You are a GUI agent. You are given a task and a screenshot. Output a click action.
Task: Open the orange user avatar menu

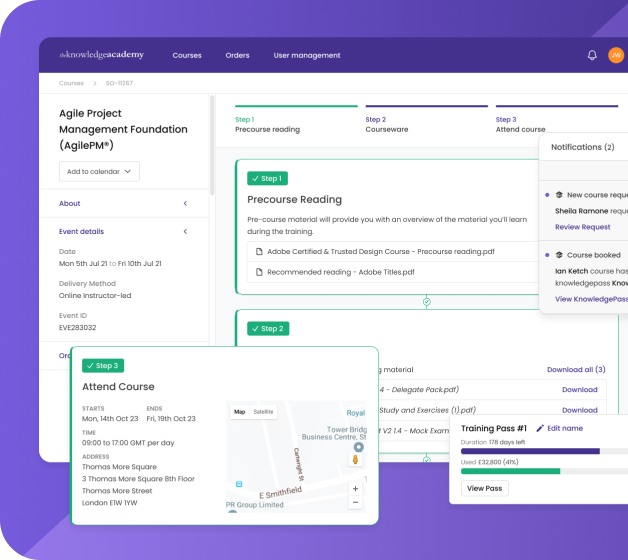point(616,55)
